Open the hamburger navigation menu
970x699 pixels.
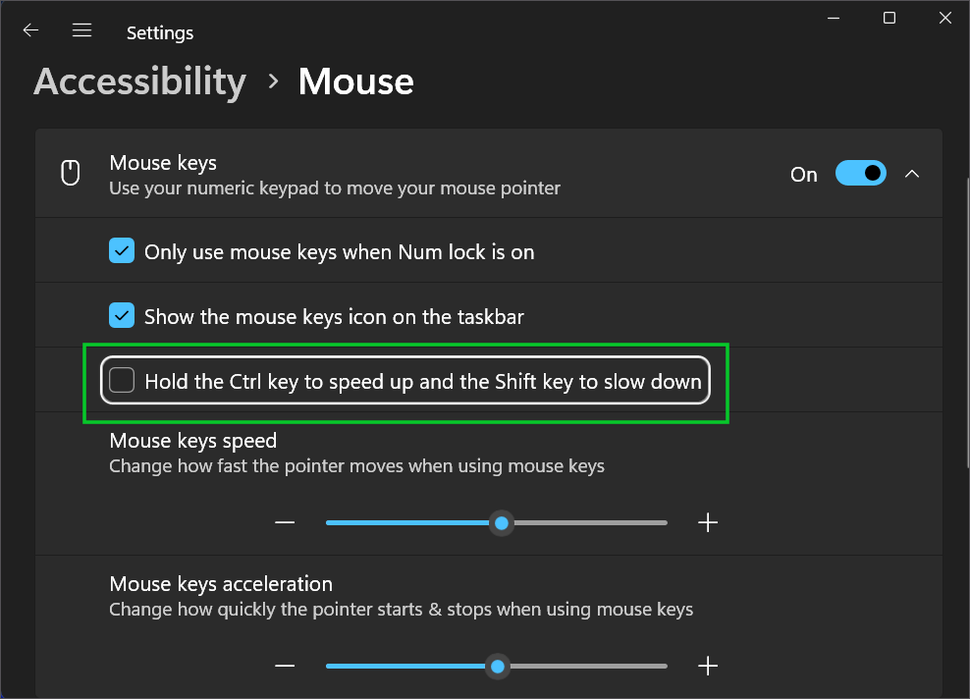(x=82, y=31)
